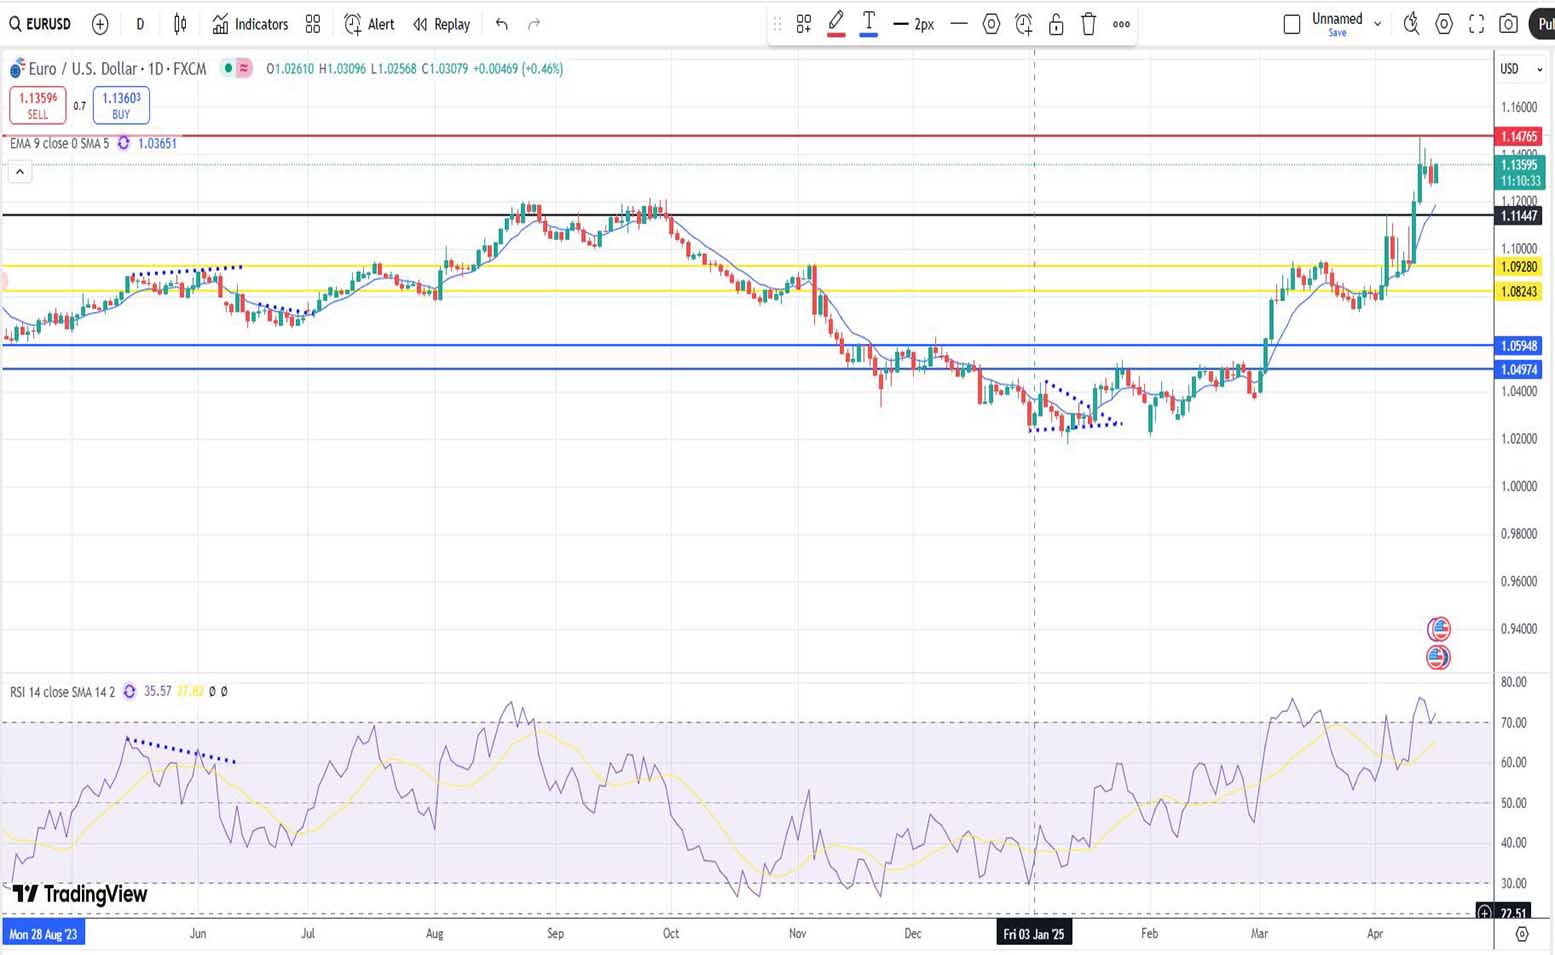1555x955 pixels.
Task: Click the lock icon in drawing toolbar
Action: pyautogui.click(x=1056, y=24)
